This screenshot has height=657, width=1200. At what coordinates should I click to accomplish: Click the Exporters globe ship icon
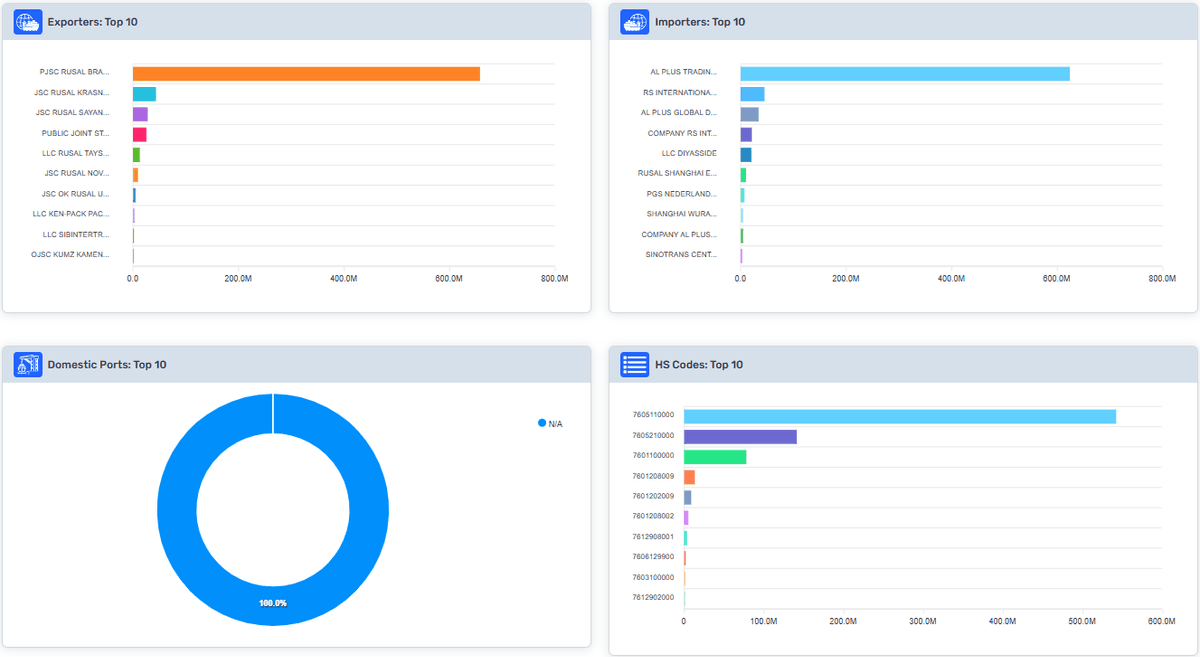pyautogui.click(x=28, y=22)
